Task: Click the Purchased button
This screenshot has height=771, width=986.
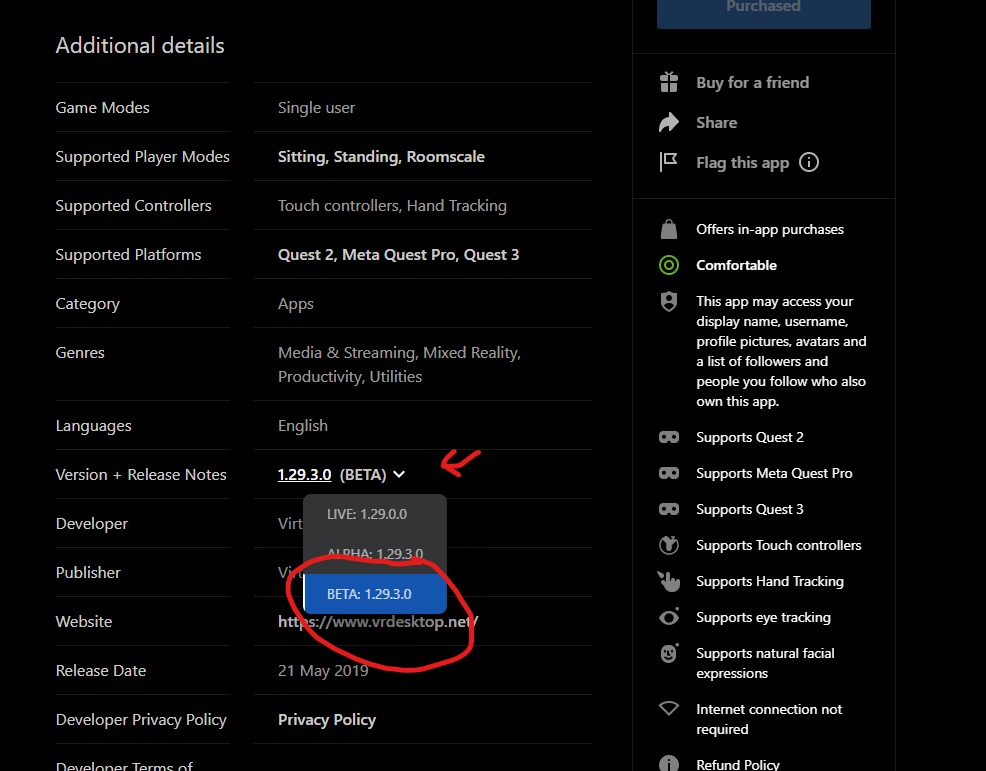Action: point(763,9)
